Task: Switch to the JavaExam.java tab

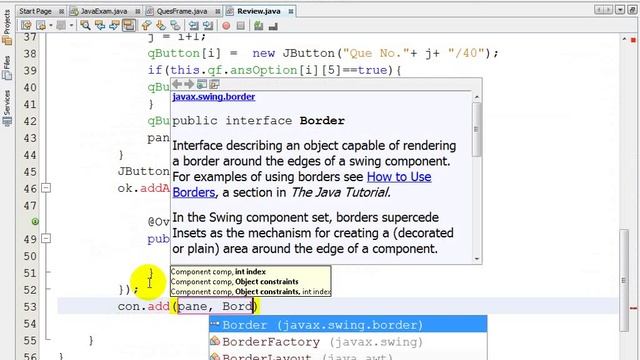Action: point(104,11)
